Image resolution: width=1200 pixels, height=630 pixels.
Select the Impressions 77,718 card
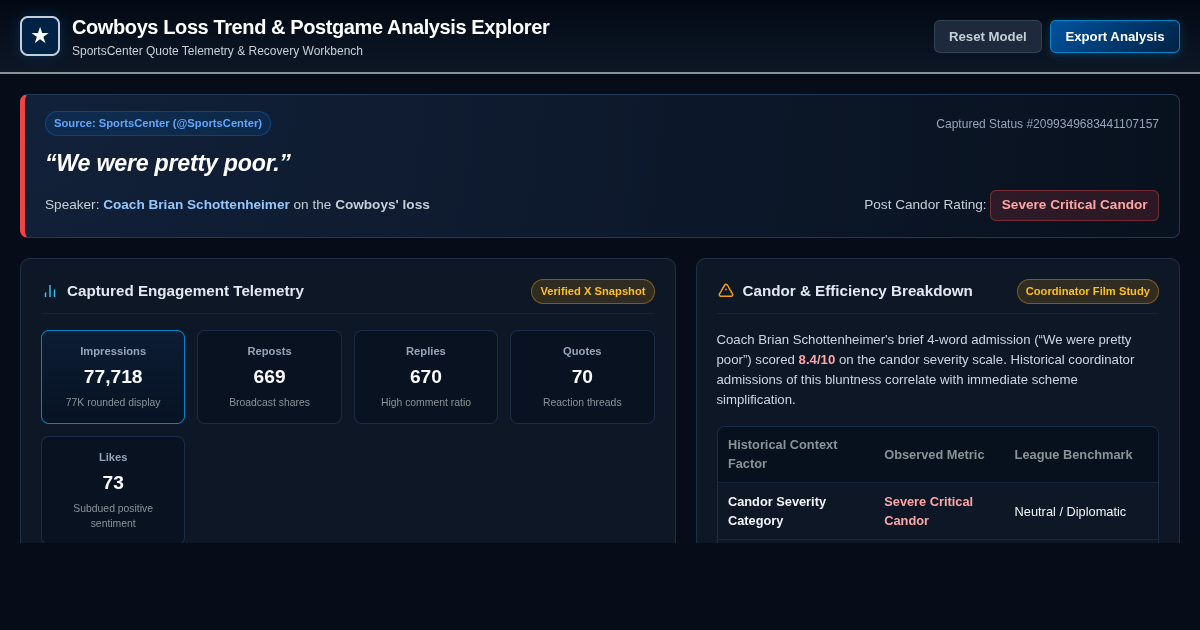coord(113,377)
